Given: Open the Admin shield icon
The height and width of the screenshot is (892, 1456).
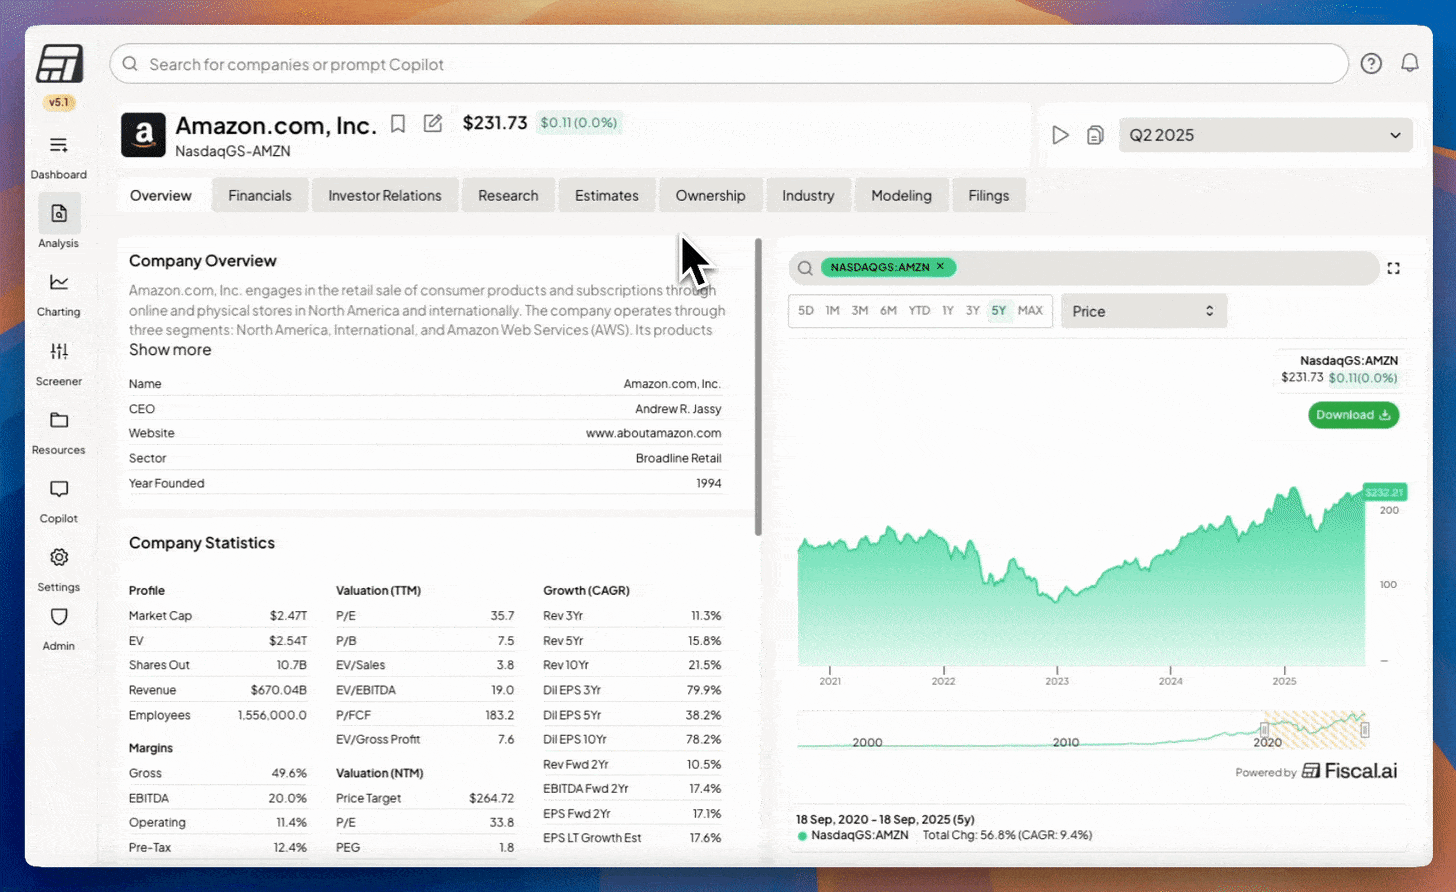Looking at the screenshot, I should click(x=59, y=617).
